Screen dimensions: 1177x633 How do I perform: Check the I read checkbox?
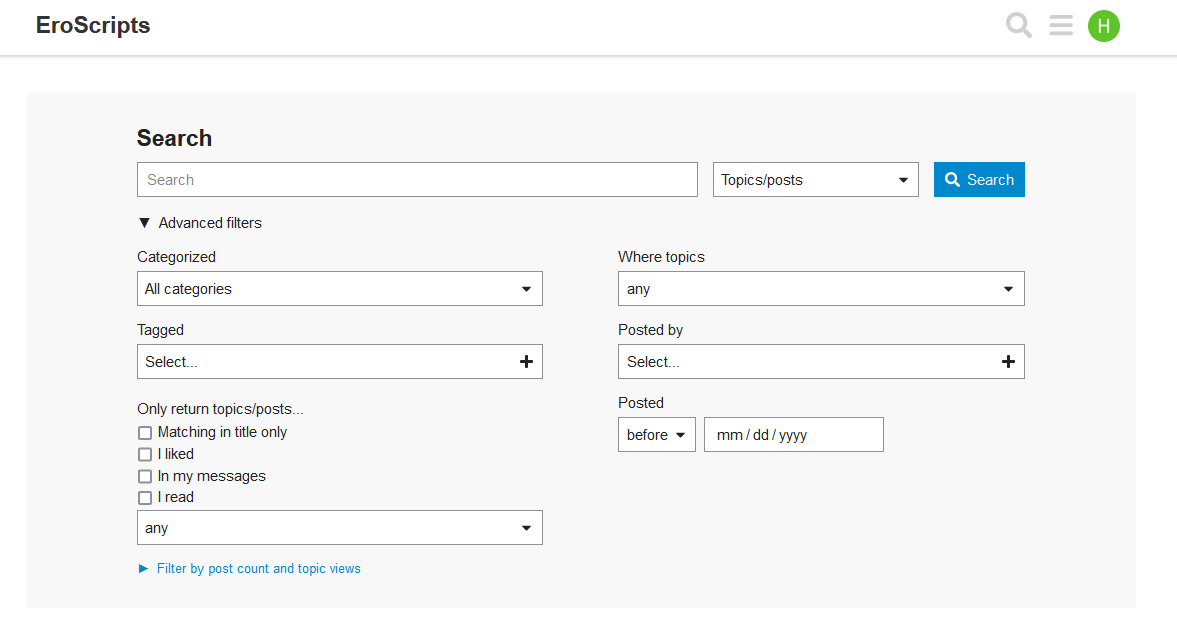145,498
